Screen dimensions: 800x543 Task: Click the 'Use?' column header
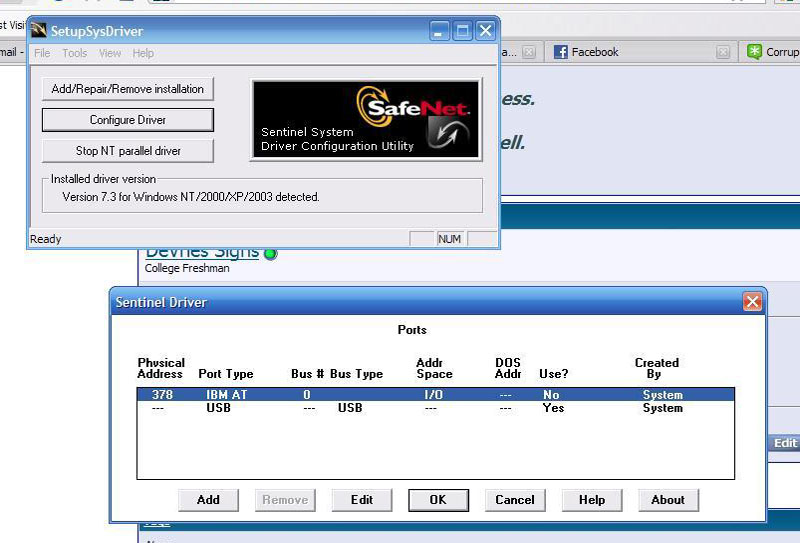554,374
